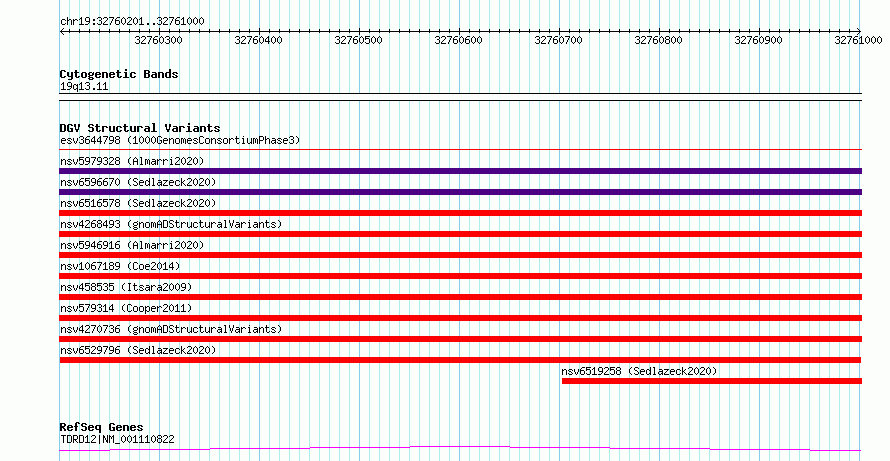Open the DGV Structural Variants track title
This screenshot has height=461, width=890.
pos(140,128)
